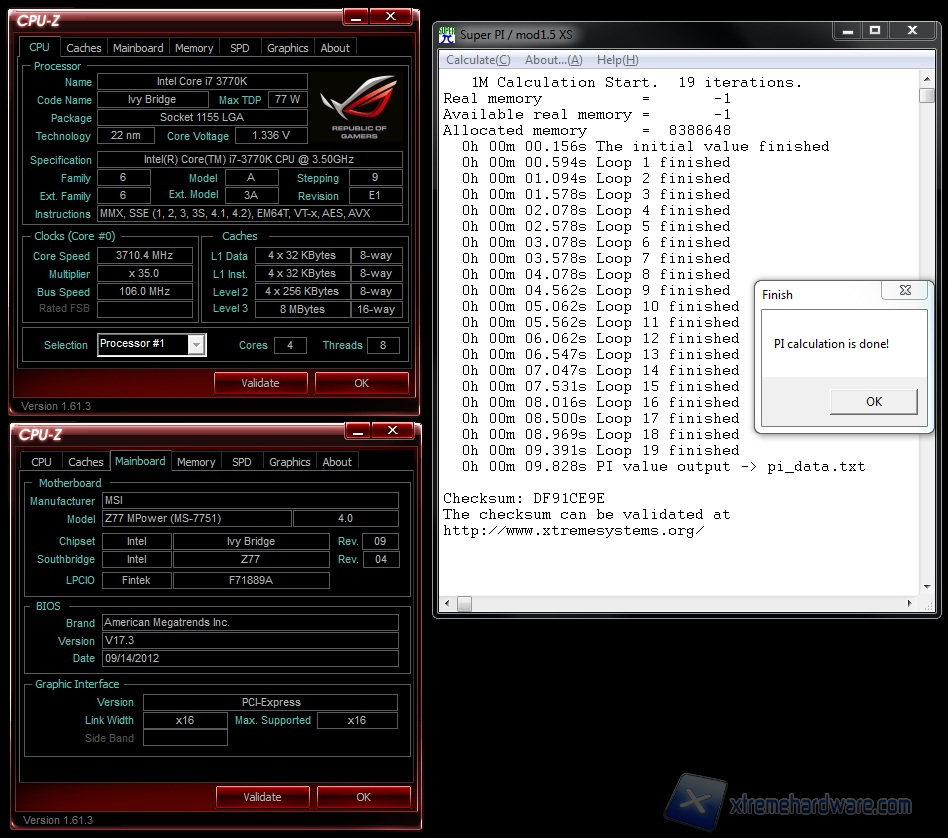948x838 pixels.
Task: Go to Graphics tab in lower CPU-Z
Action: tap(290, 462)
